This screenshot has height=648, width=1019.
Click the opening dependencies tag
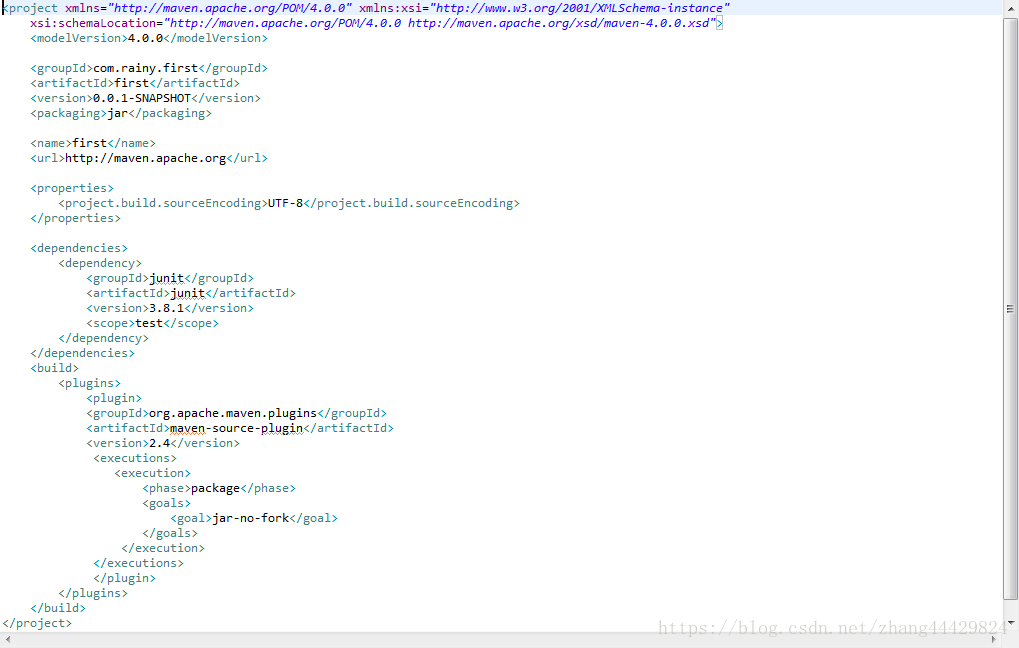pyautogui.click(x=79, y=248)
